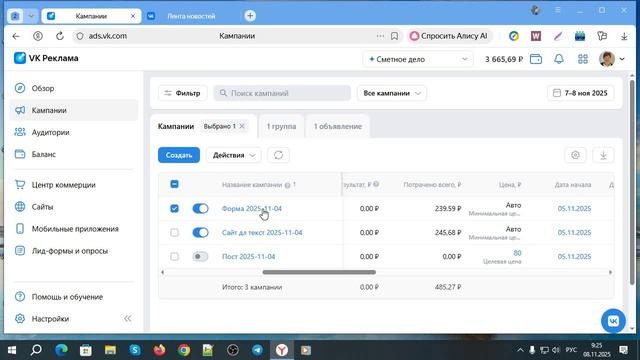Open Центр коммерции in the sidebar
This screenshot has height=360, width=640.
click(73, 185)
